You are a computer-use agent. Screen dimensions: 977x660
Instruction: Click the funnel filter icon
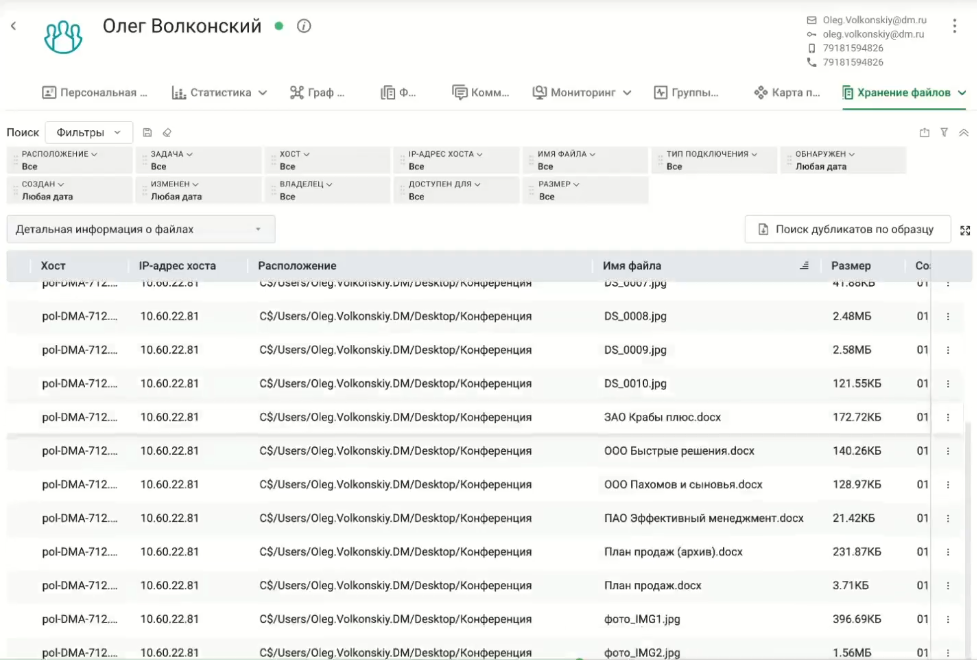click(x=945, y=132)
